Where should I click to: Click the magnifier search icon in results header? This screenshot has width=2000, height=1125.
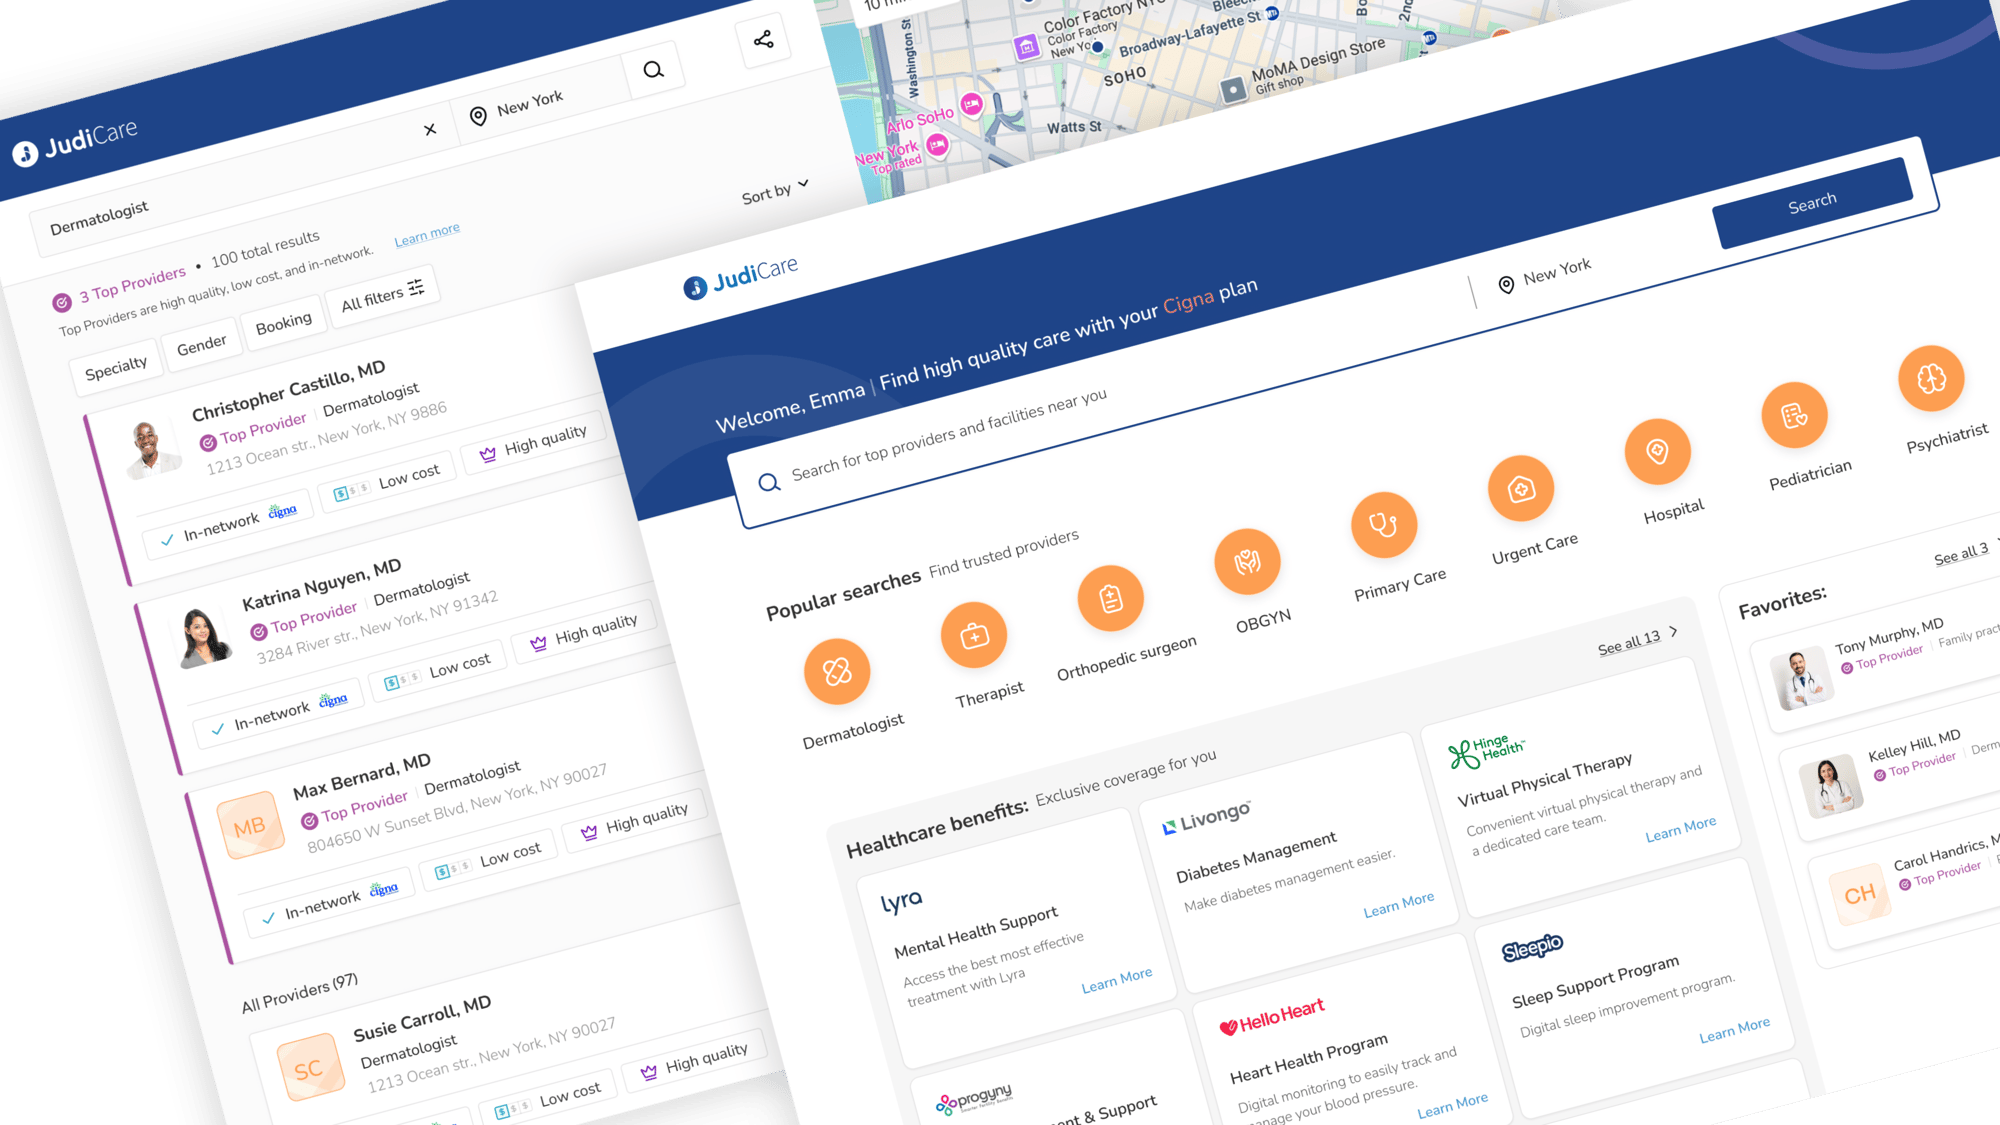click(653, 70)
